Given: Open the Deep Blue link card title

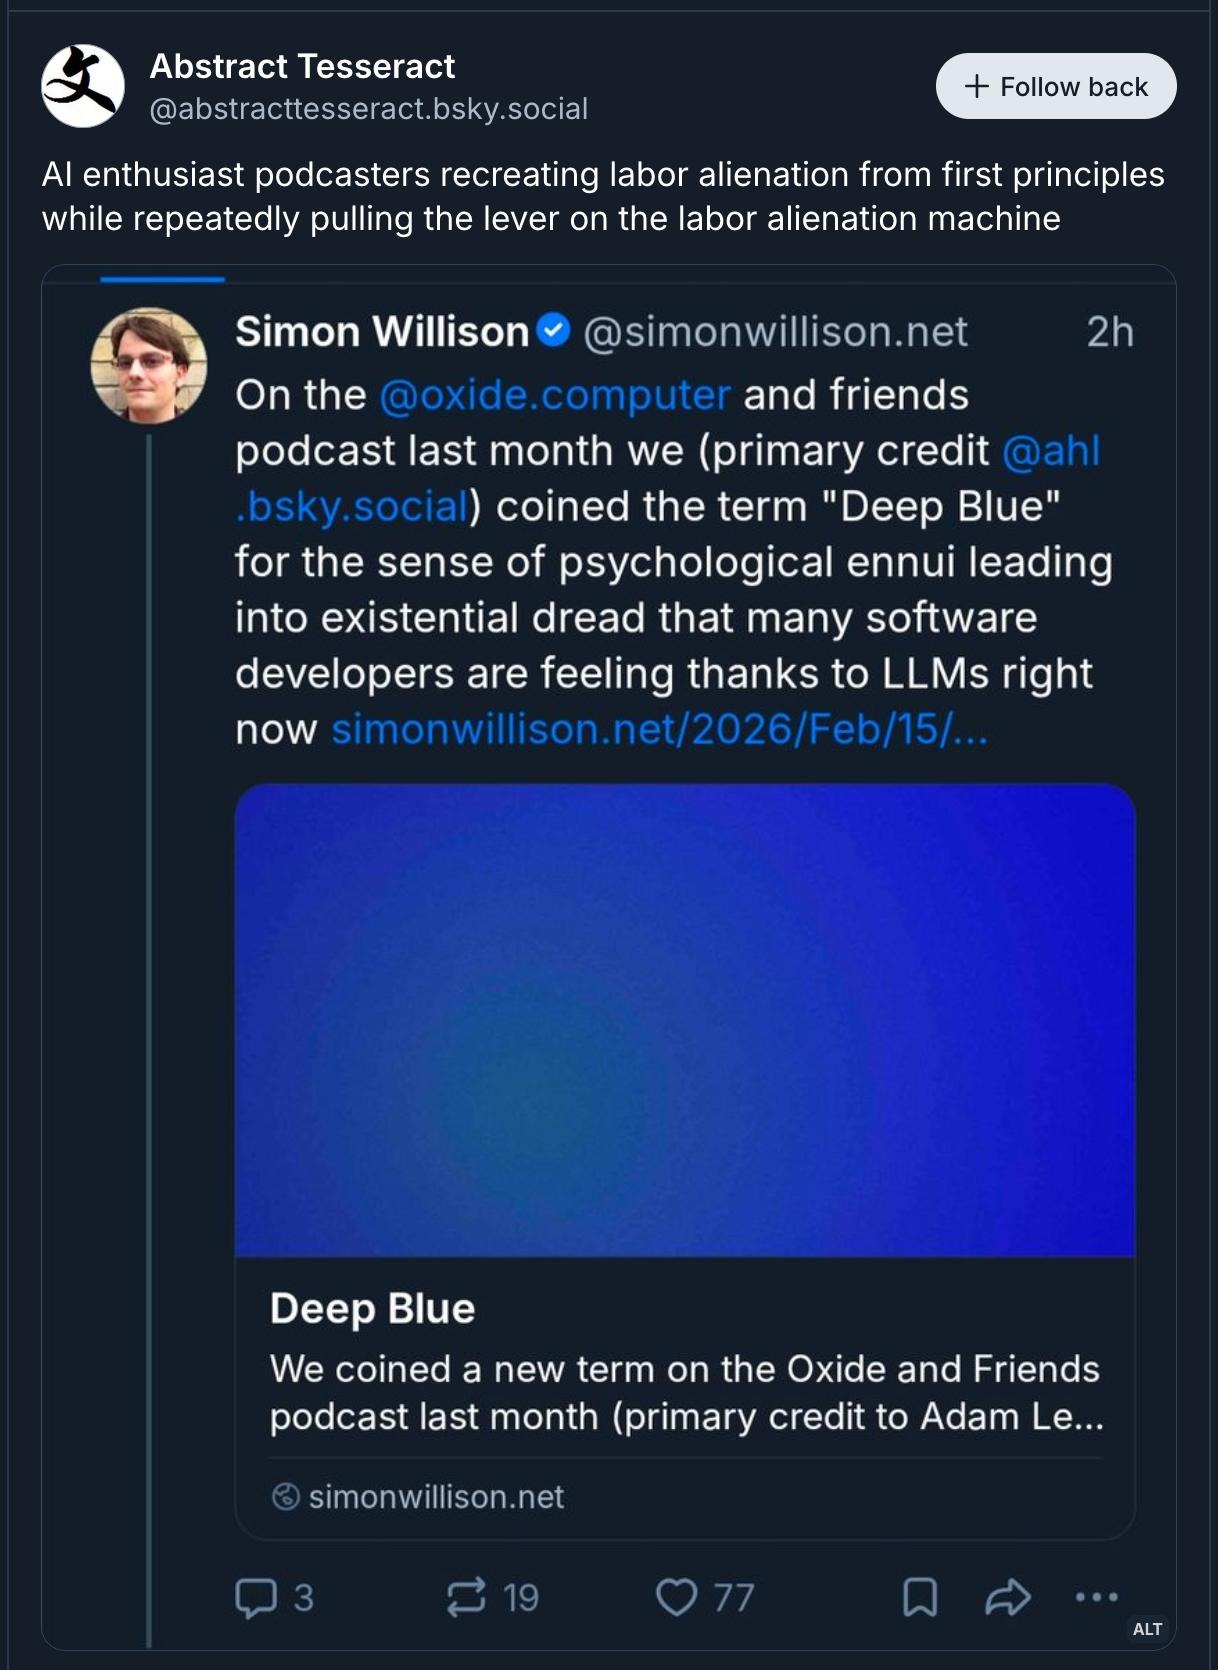Looking at the screenshot, I should click(x=372, y=1309).
